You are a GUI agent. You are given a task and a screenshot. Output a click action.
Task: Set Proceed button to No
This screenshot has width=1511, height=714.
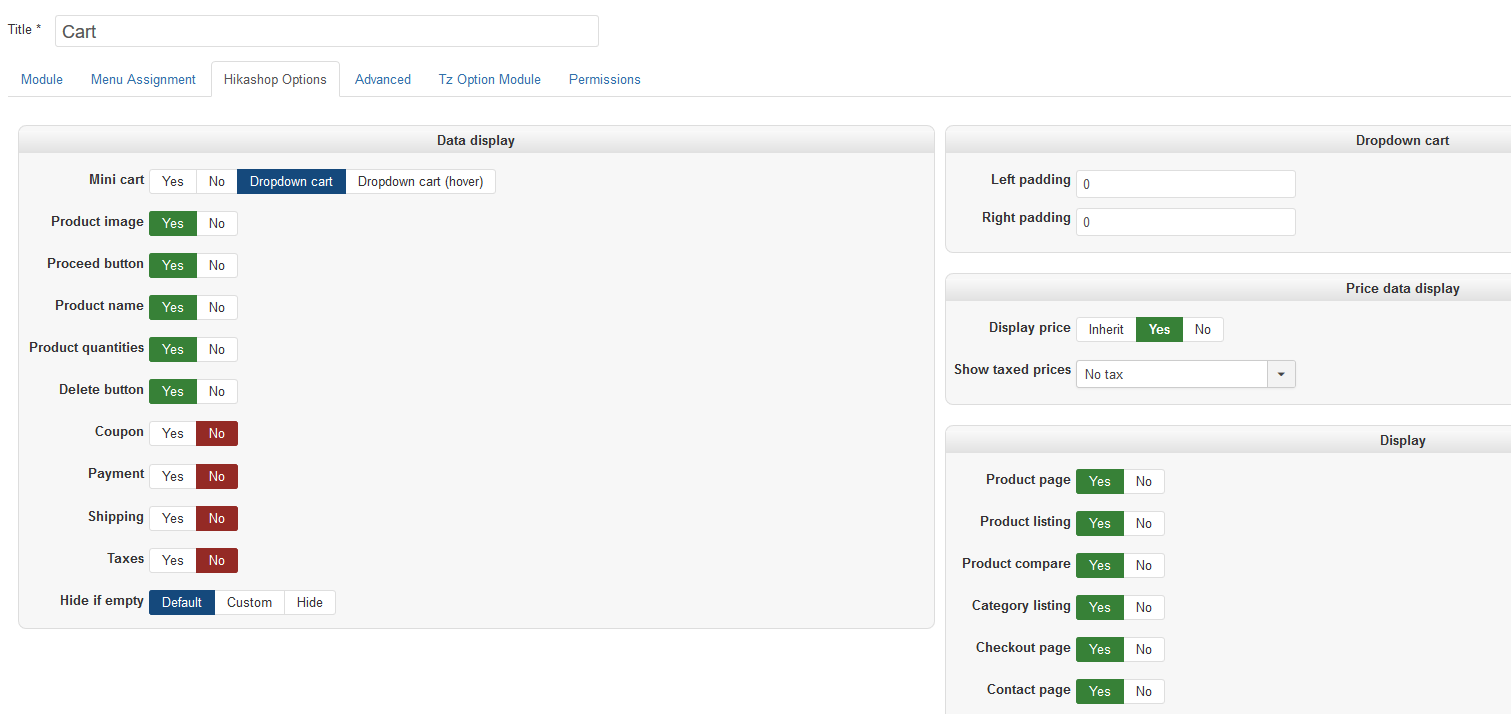click(217, 265)
